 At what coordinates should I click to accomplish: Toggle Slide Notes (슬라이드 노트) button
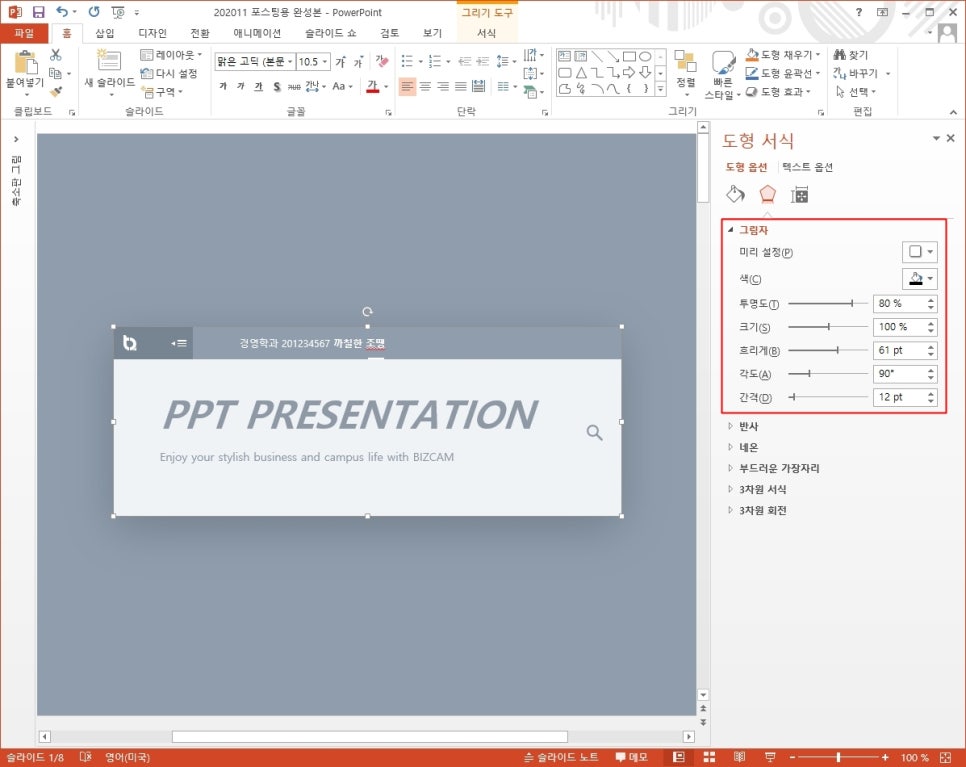[561, 757]
